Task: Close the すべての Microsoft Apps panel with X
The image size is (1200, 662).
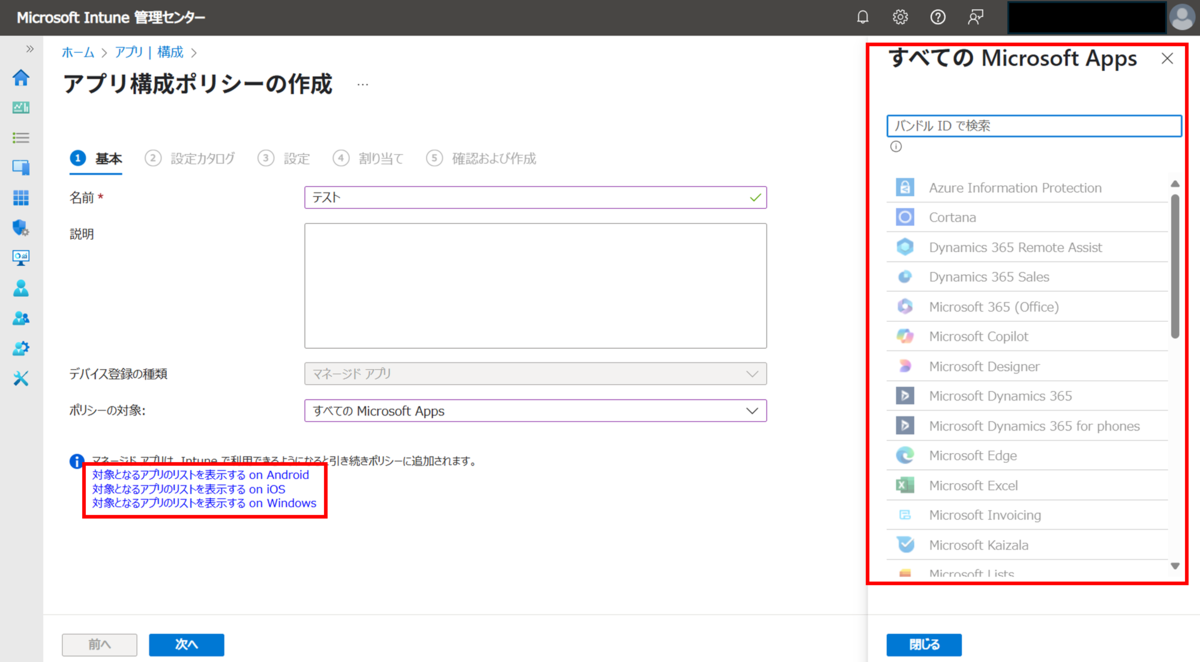Action: (1167, 59)
